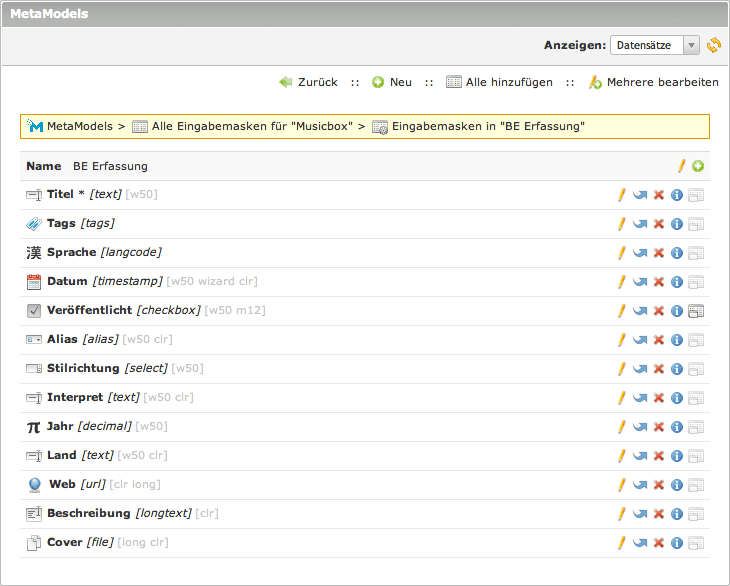The image size is (730, 586).
Task: Edit the Datum timestamp entry
Action: tap(622, 282)
